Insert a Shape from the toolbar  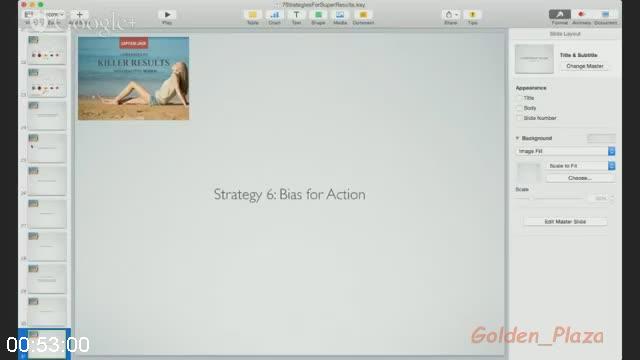click(x=318, y=15)
